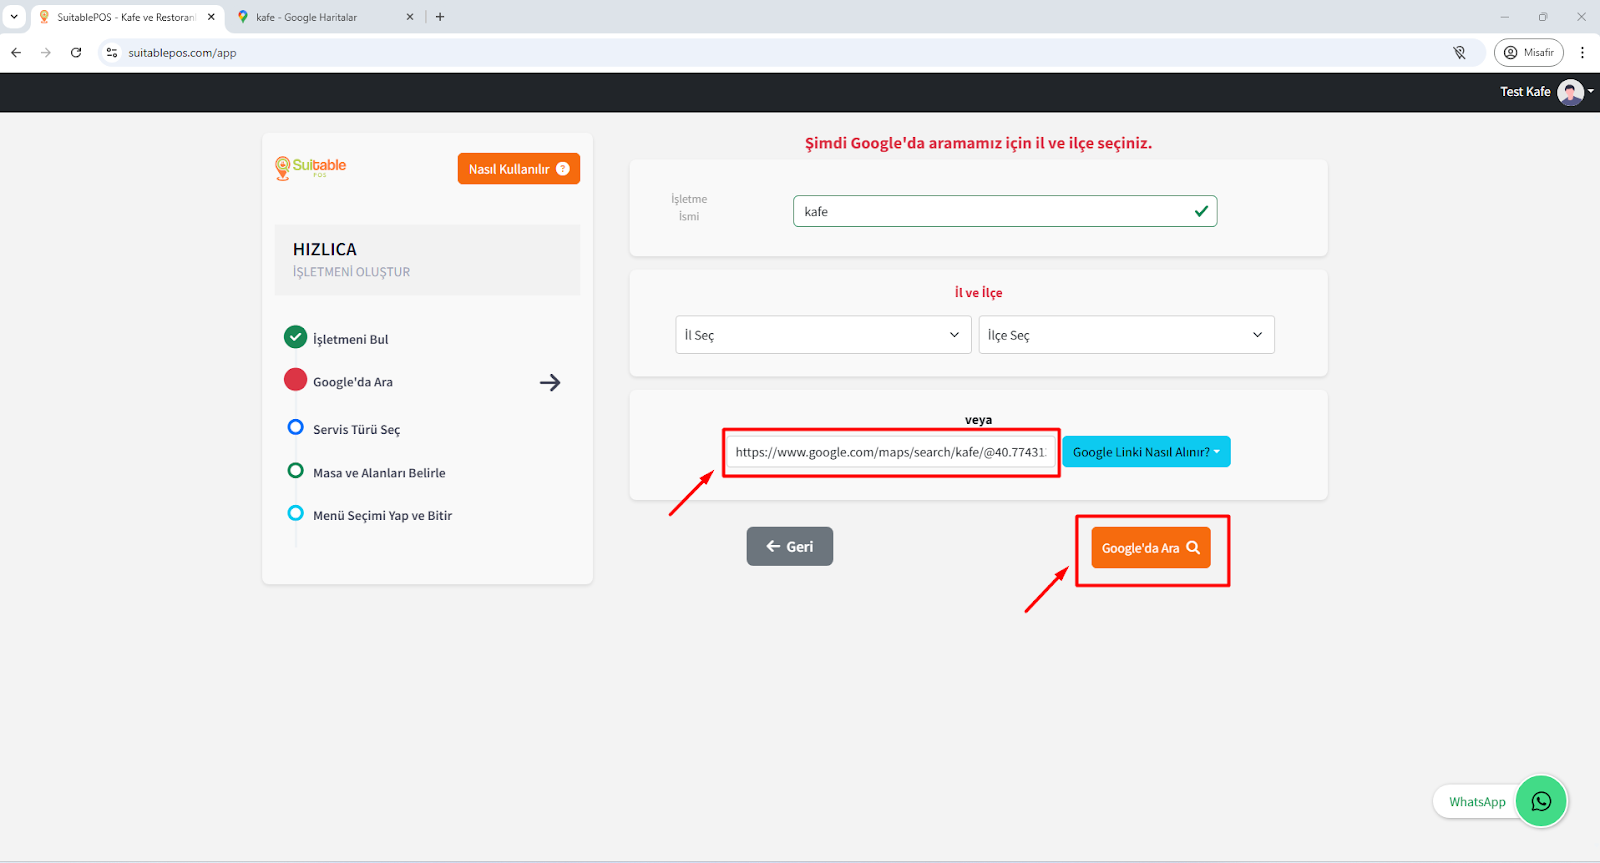
Task: Click the WhatsApp label bubble
Action: click(x=1477, y=802)
